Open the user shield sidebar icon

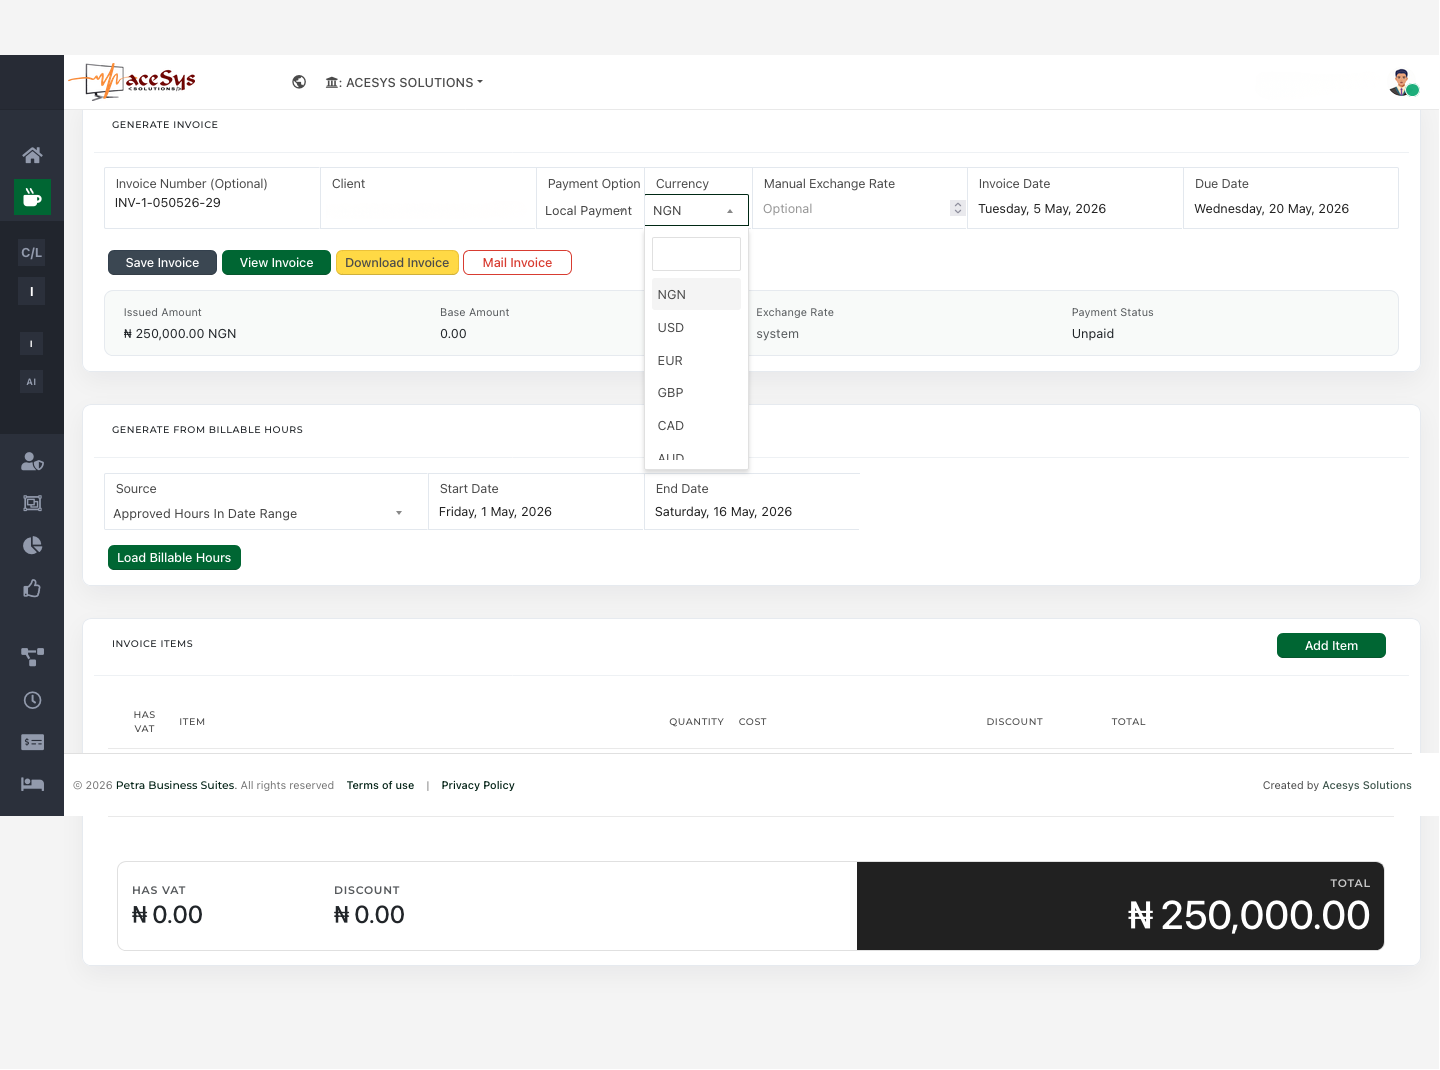pos(32,461)
